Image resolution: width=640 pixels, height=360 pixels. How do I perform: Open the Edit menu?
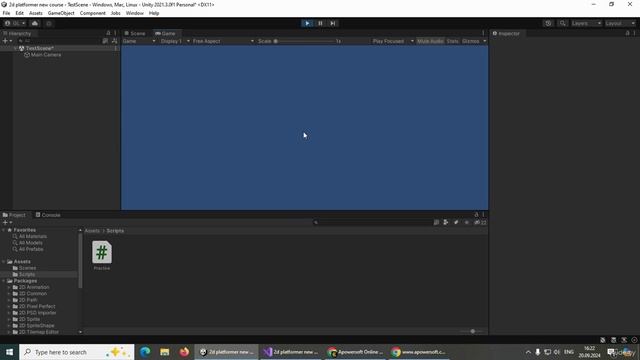pyautogui.click(x=19, y=13)
